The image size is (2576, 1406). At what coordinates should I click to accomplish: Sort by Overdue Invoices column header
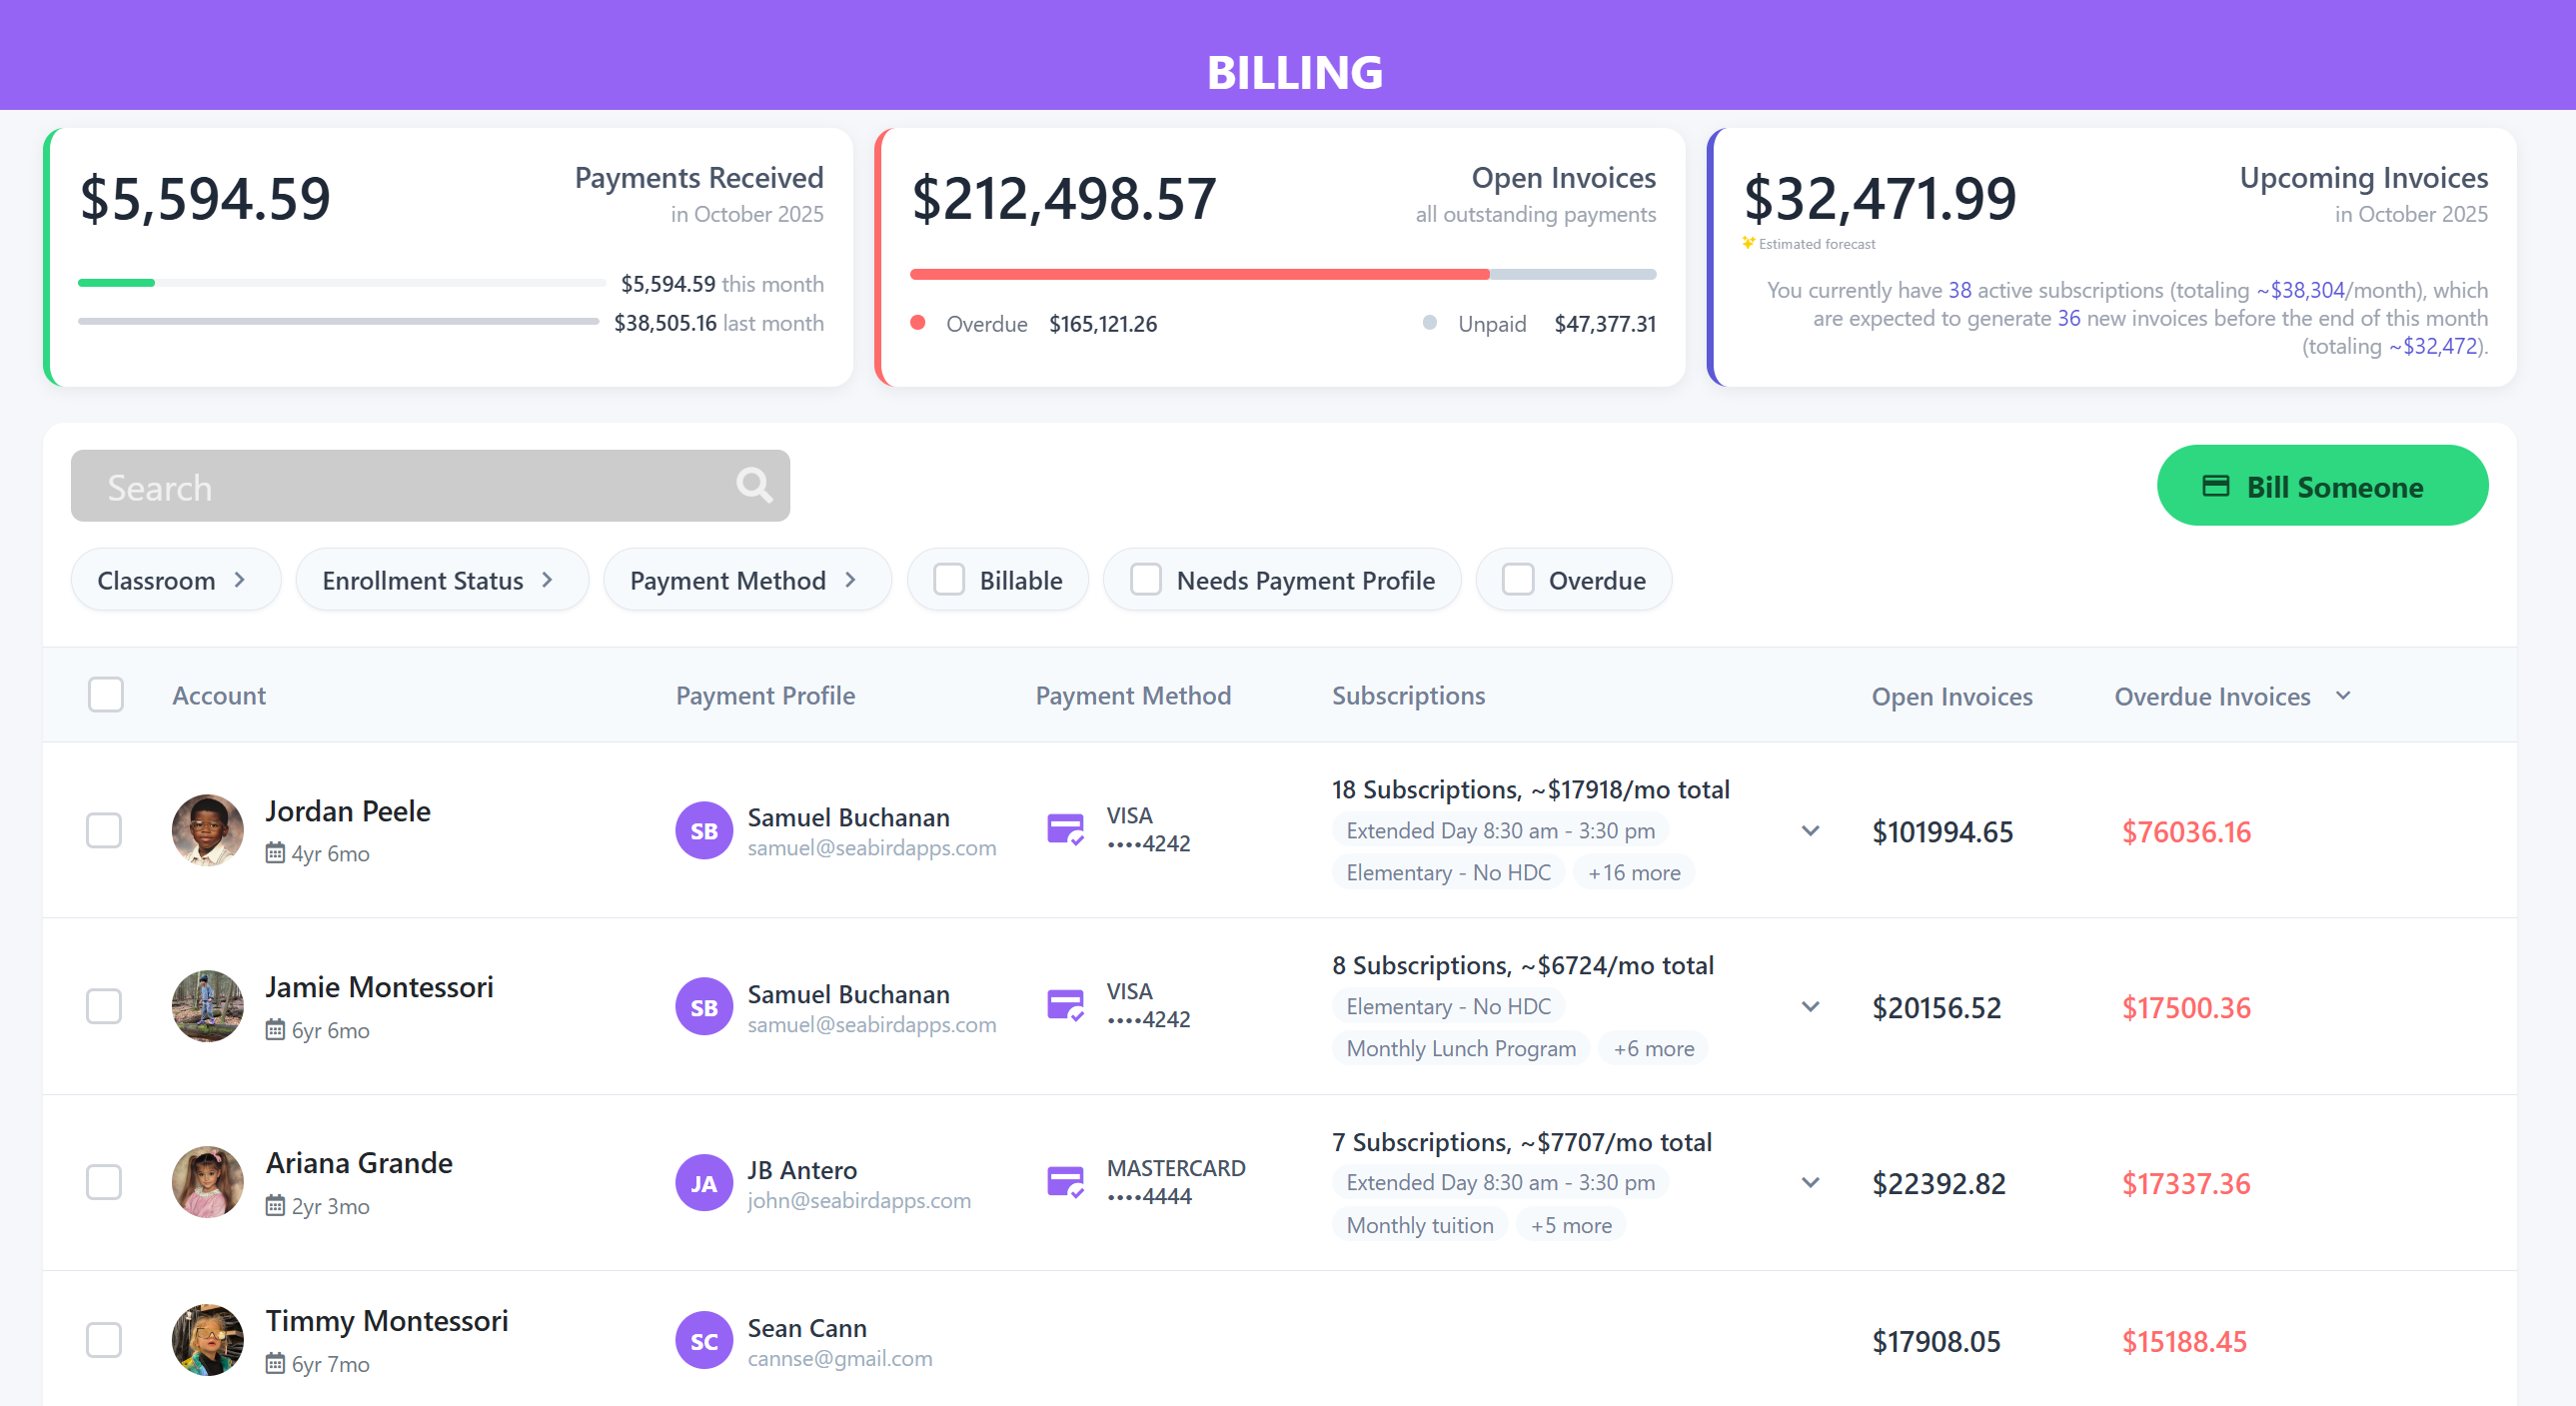[2211, 696]
